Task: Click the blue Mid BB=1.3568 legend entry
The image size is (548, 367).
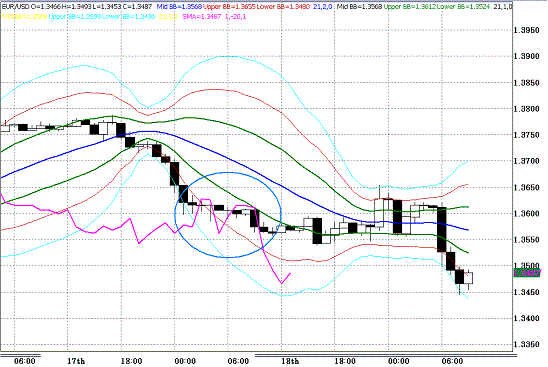Action: point(179,7)
